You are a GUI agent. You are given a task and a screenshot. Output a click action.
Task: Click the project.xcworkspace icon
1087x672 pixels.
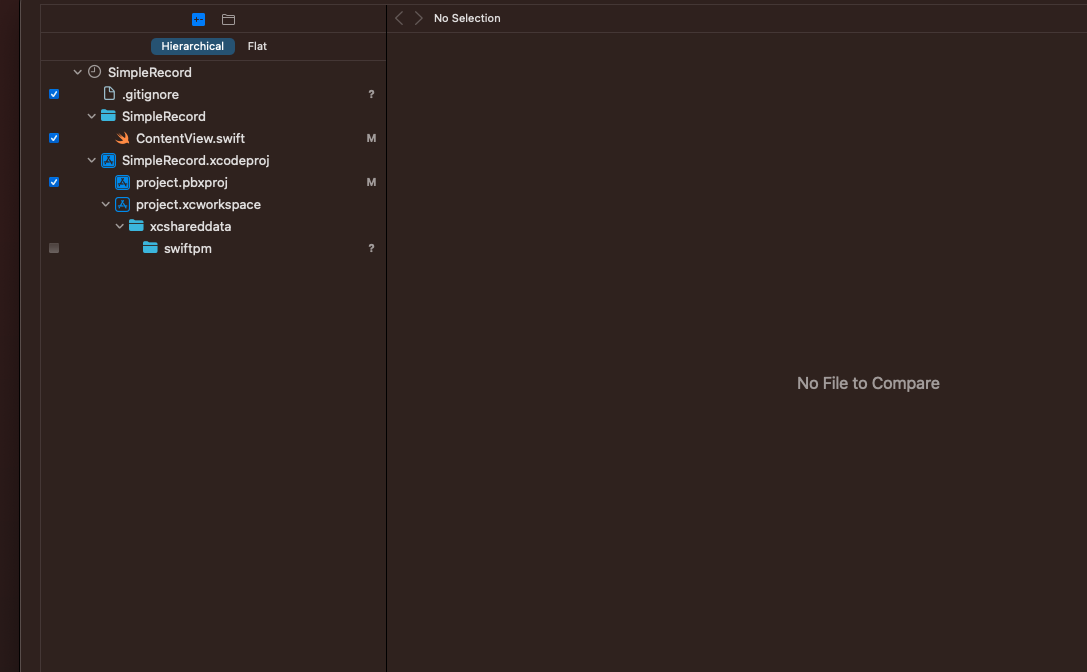coord(123,205)
